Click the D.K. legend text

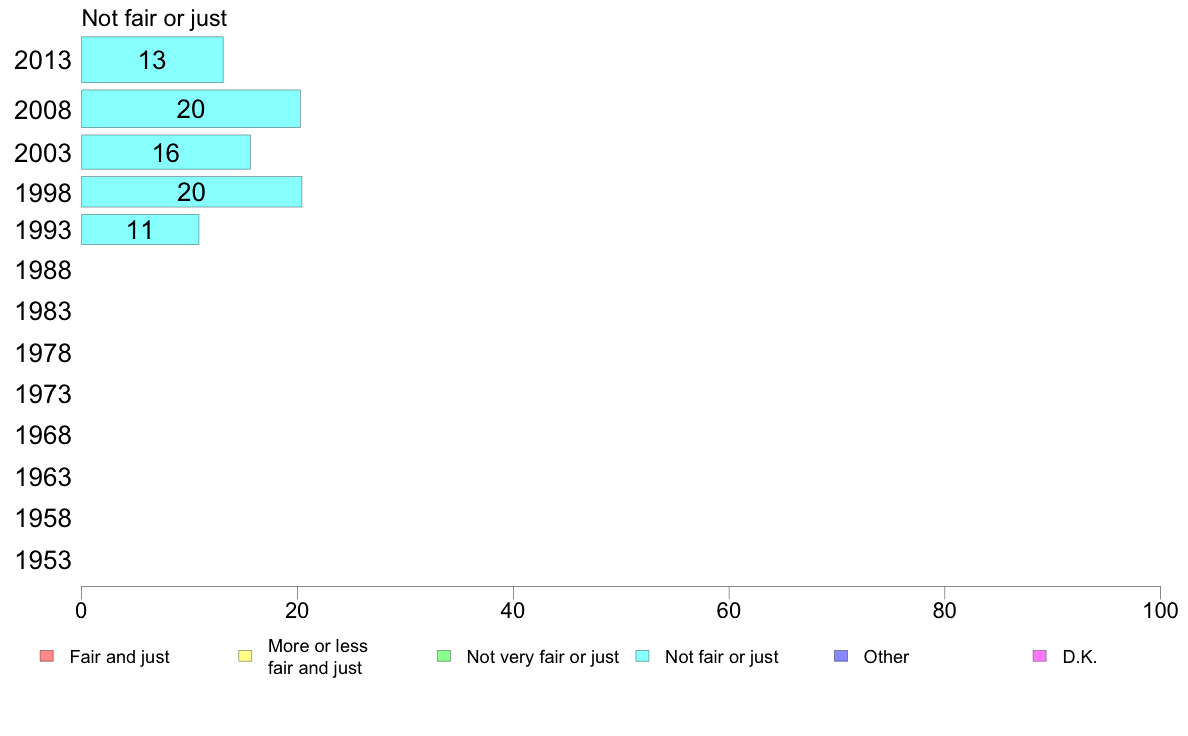coord(1080,657)
